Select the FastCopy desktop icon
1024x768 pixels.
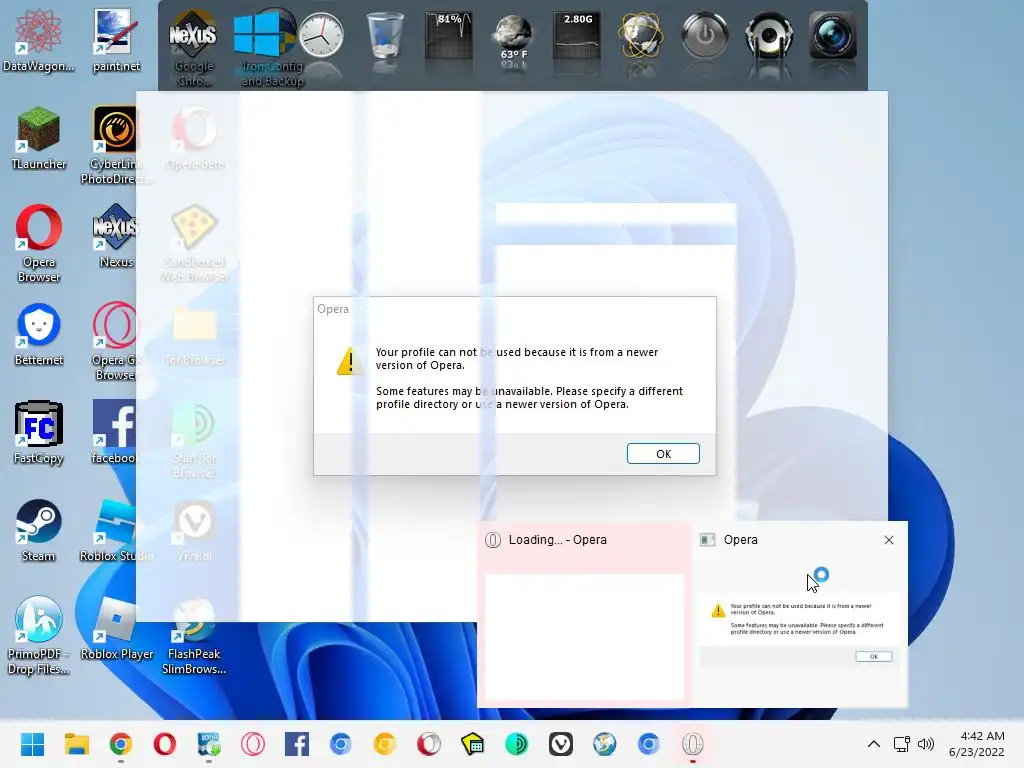(x=39, y=432)
